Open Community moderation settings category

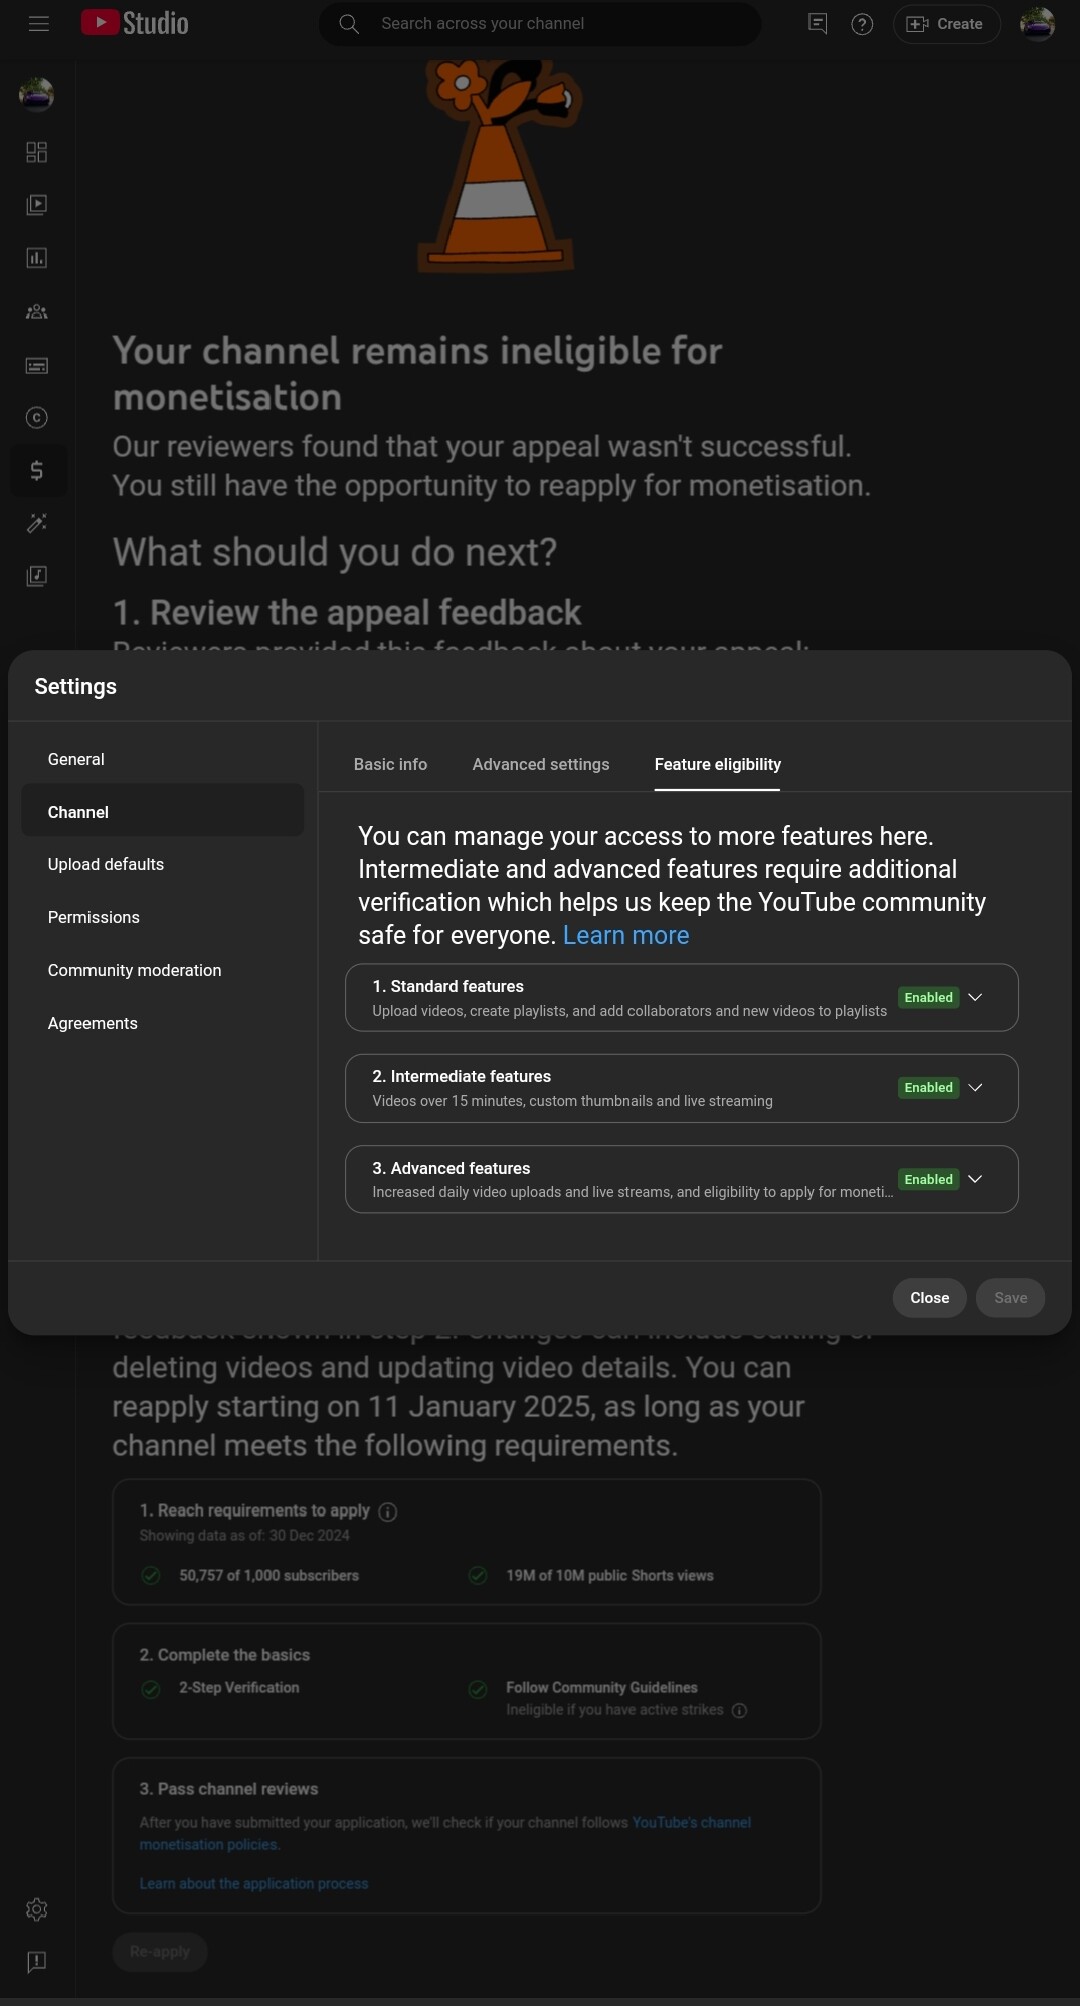(x=163, y=970)
